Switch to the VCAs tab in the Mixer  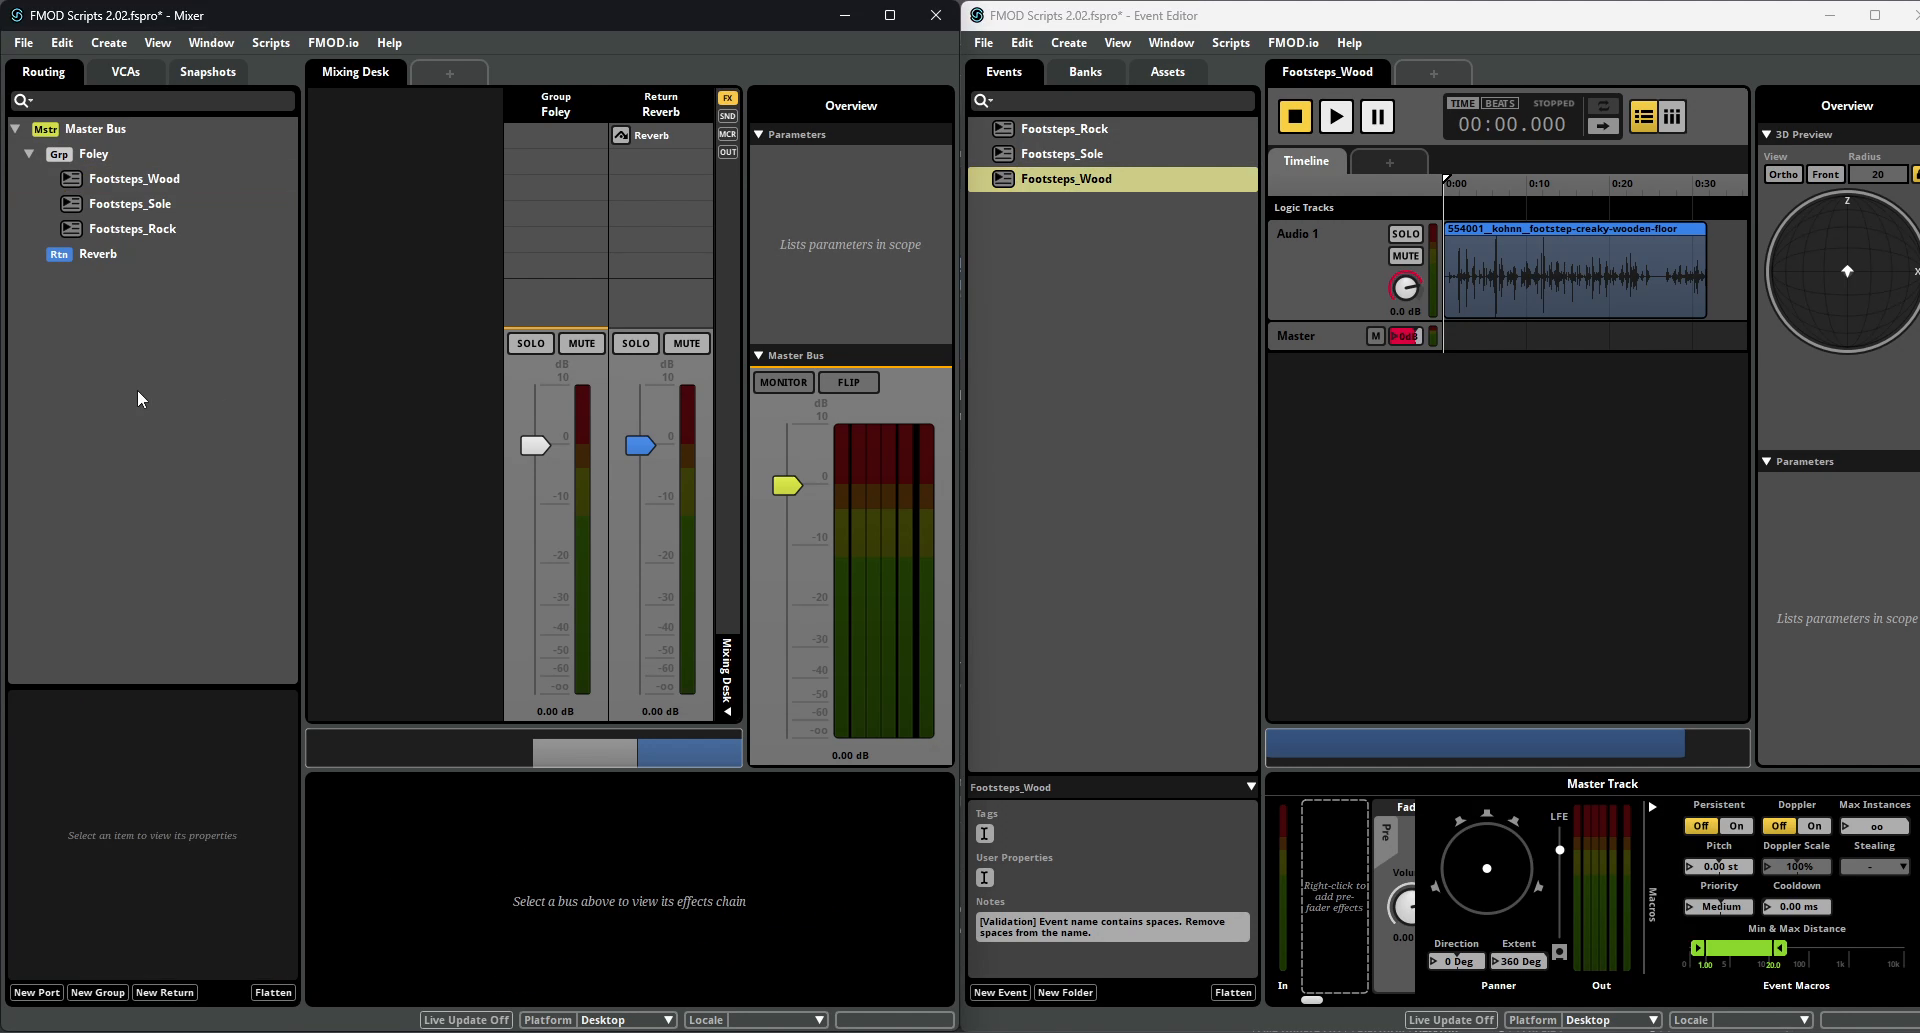coord(126,72)
